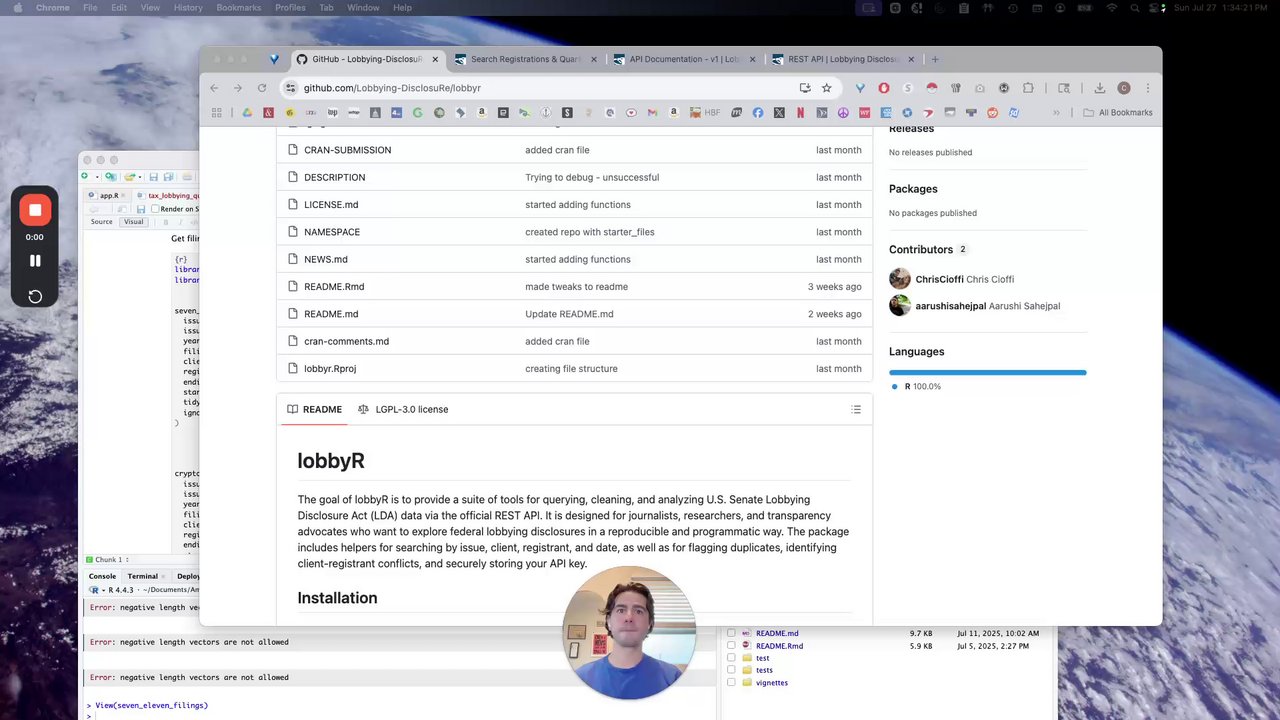This screenshot has height=720, width=1280.
Task: Select the LGPL-3.0 license tab
Action: pos(403,409)
